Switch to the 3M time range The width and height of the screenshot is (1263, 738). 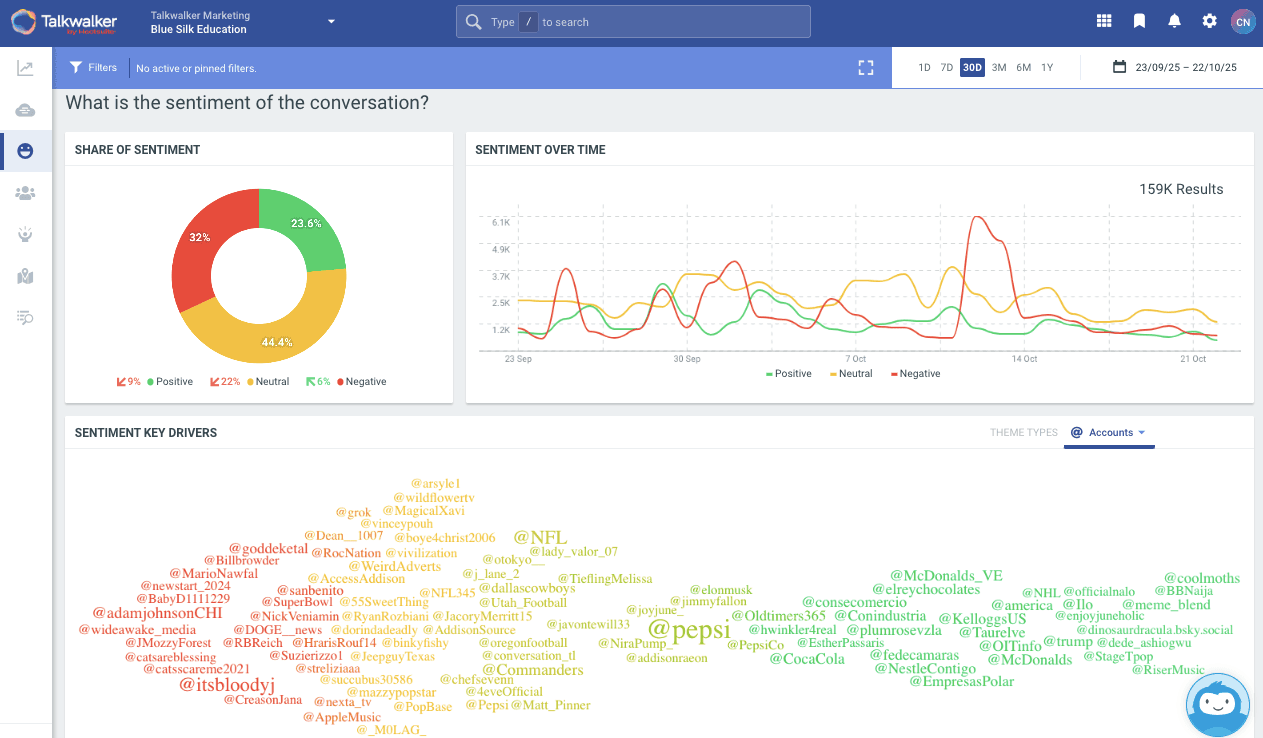(x=998, y=68)
